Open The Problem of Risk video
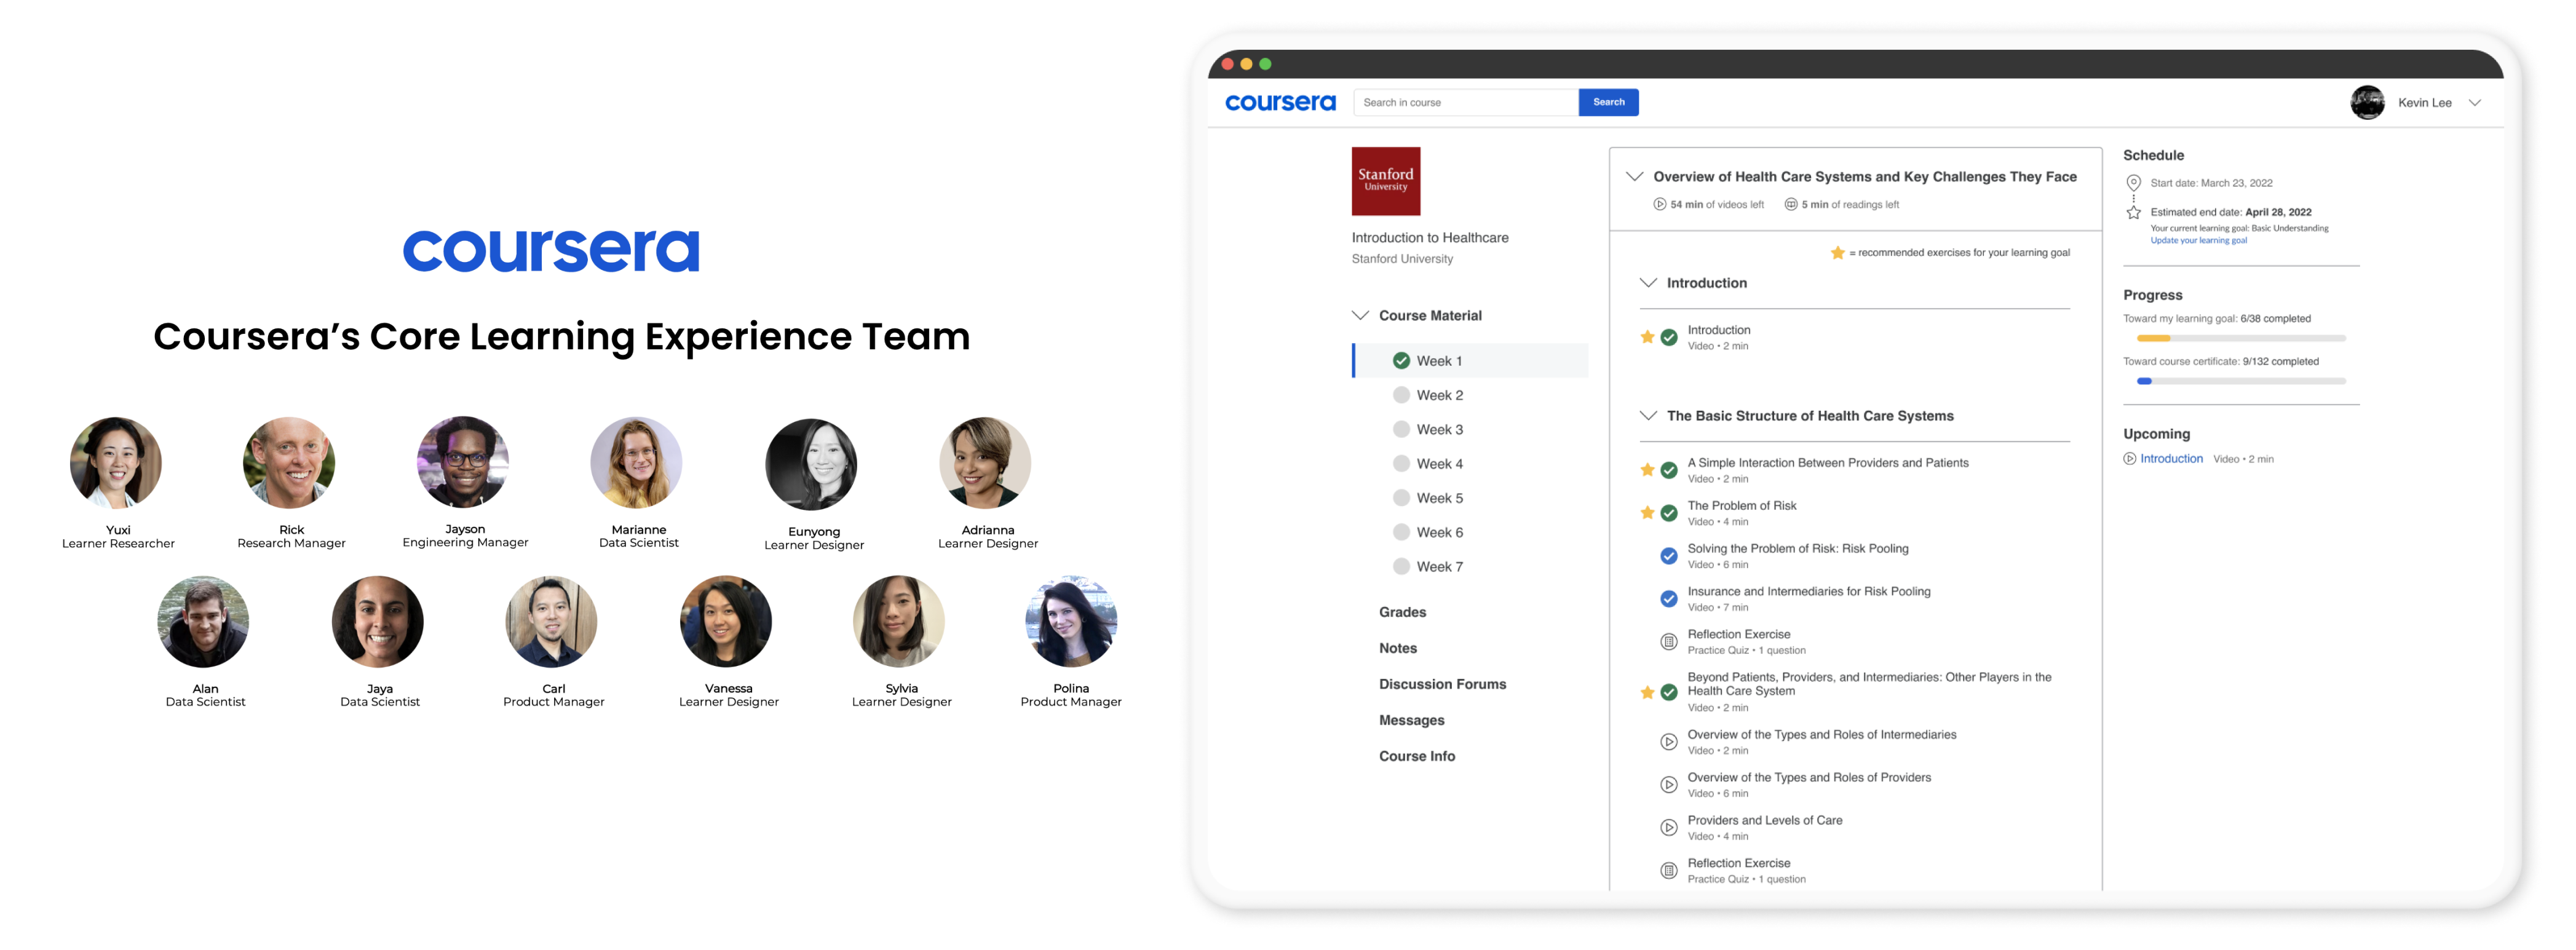 pos(1742,506)
